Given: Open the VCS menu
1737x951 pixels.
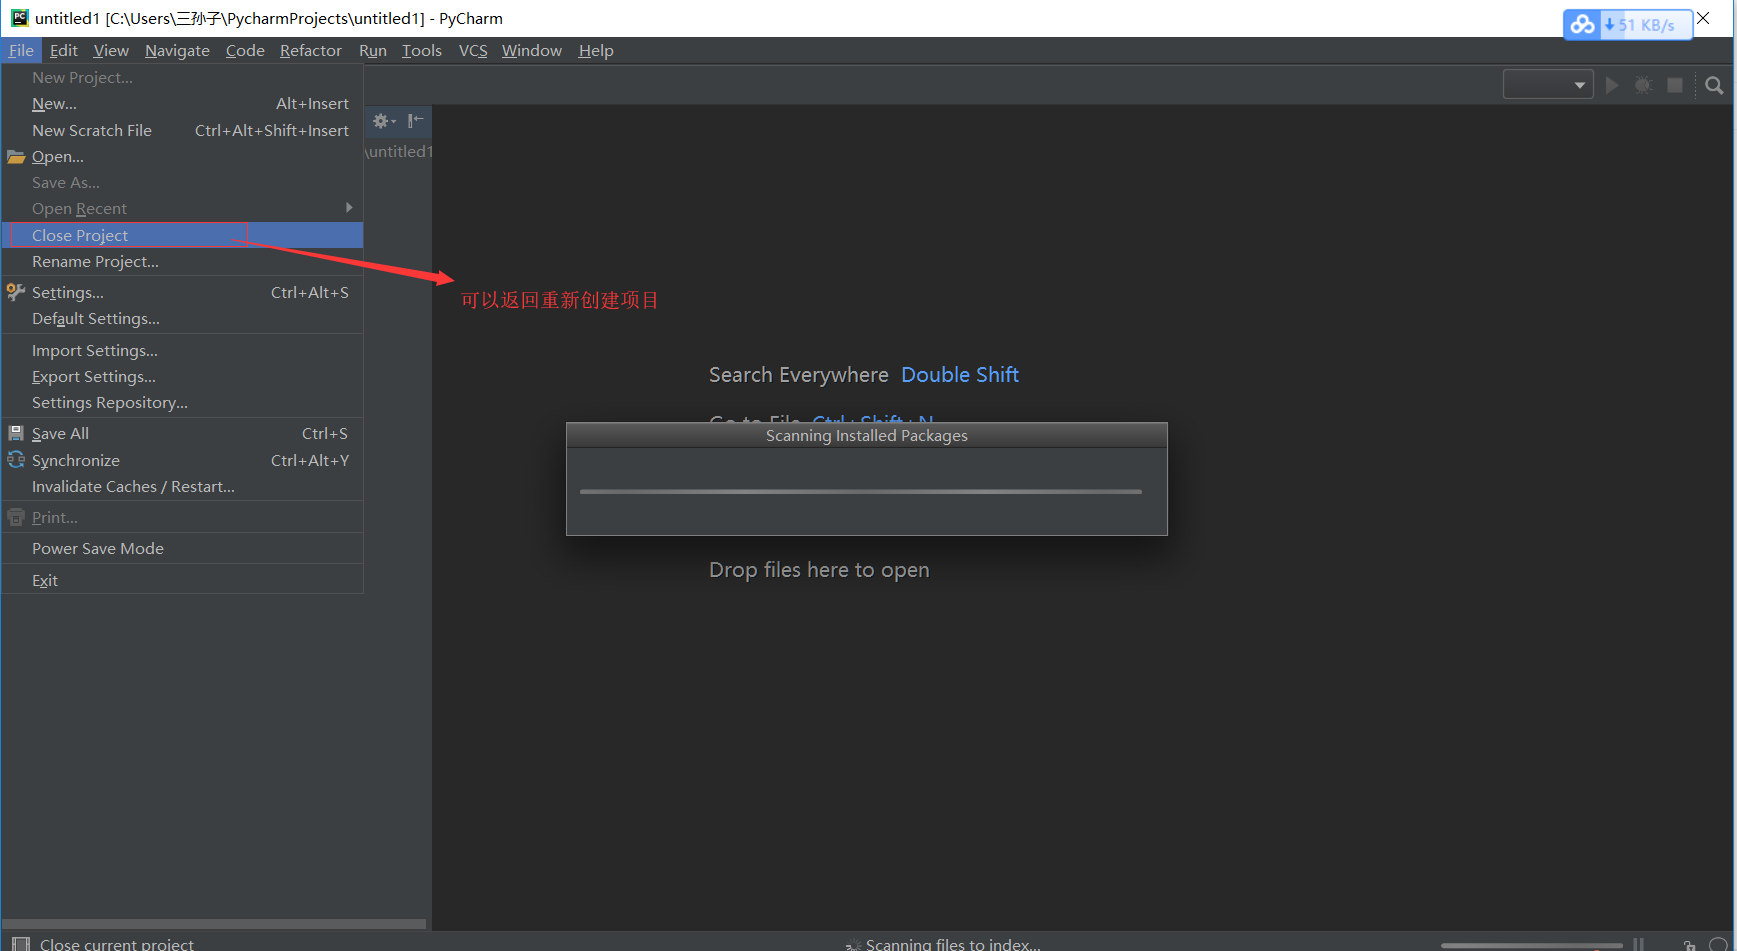Looking at the screenshot, I should tap(473, 51).
